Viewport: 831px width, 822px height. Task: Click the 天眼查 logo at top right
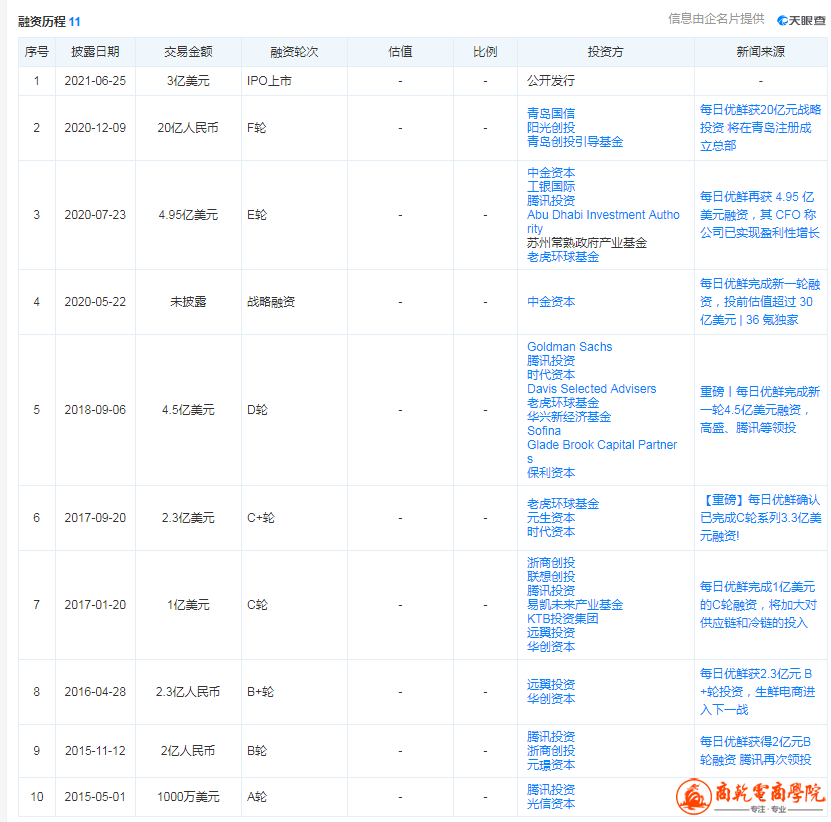point(801,19)
